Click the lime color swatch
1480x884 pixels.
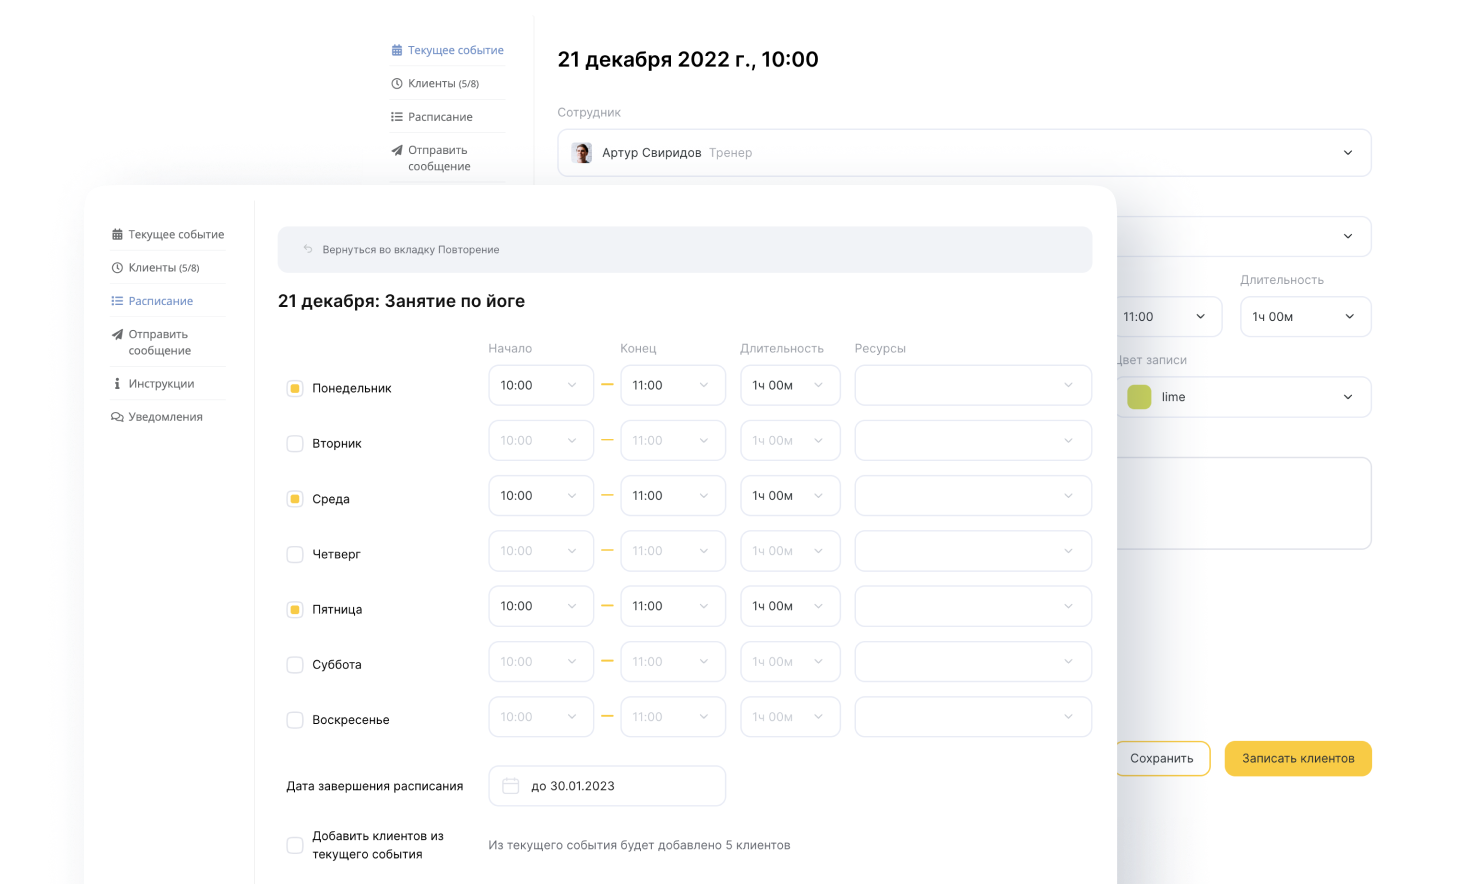click(x=1139, y=397)
